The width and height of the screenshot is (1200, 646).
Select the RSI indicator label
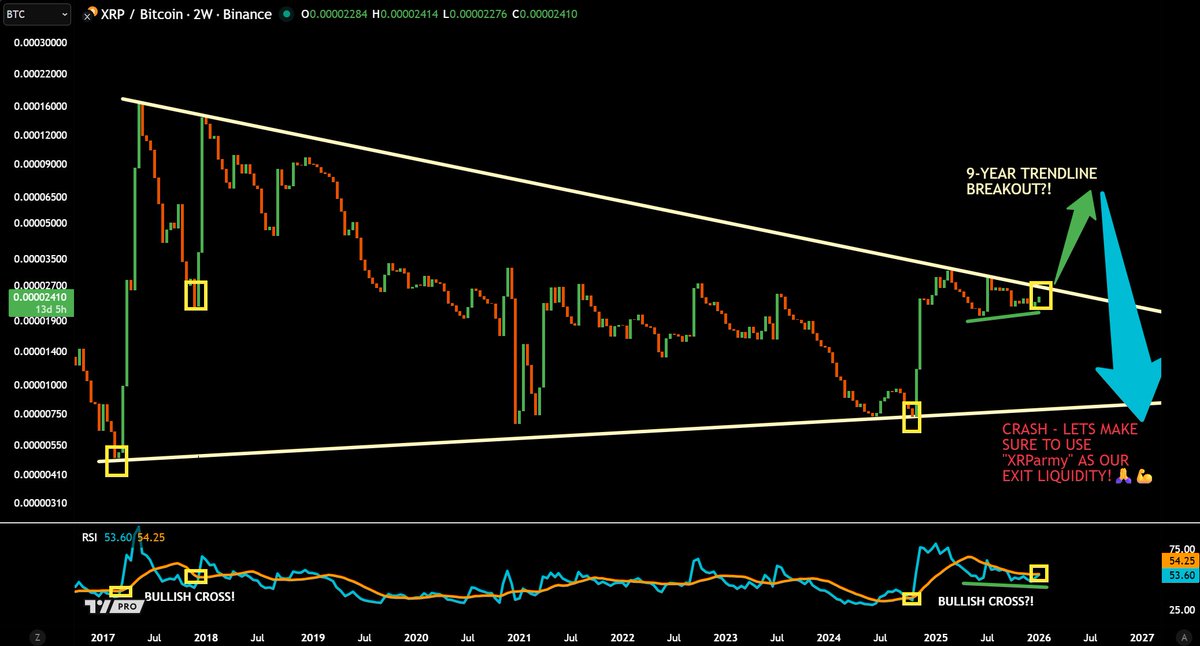[90, 537]
